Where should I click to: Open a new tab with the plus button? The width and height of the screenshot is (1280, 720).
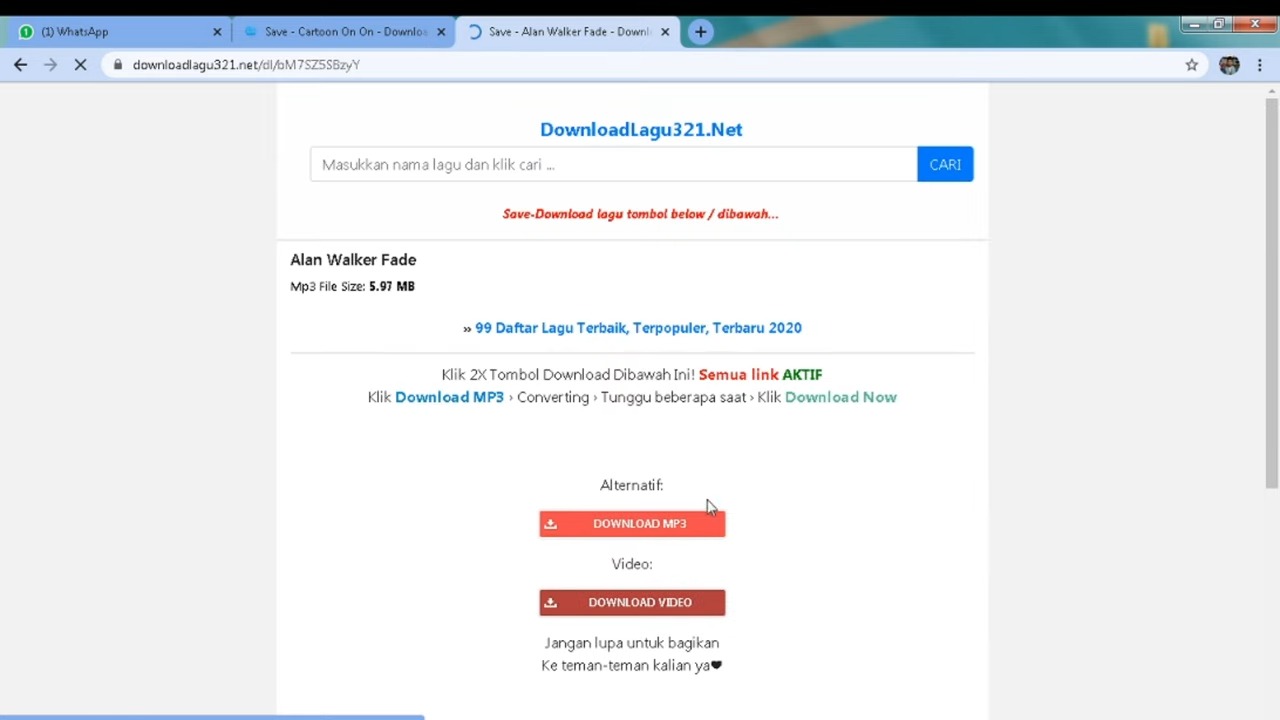[x=700, y=32]
